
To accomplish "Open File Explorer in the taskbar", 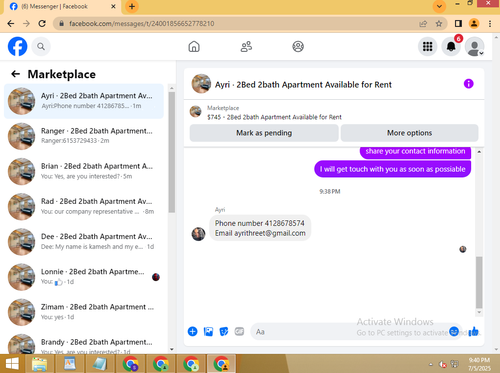I will [39, 364].
